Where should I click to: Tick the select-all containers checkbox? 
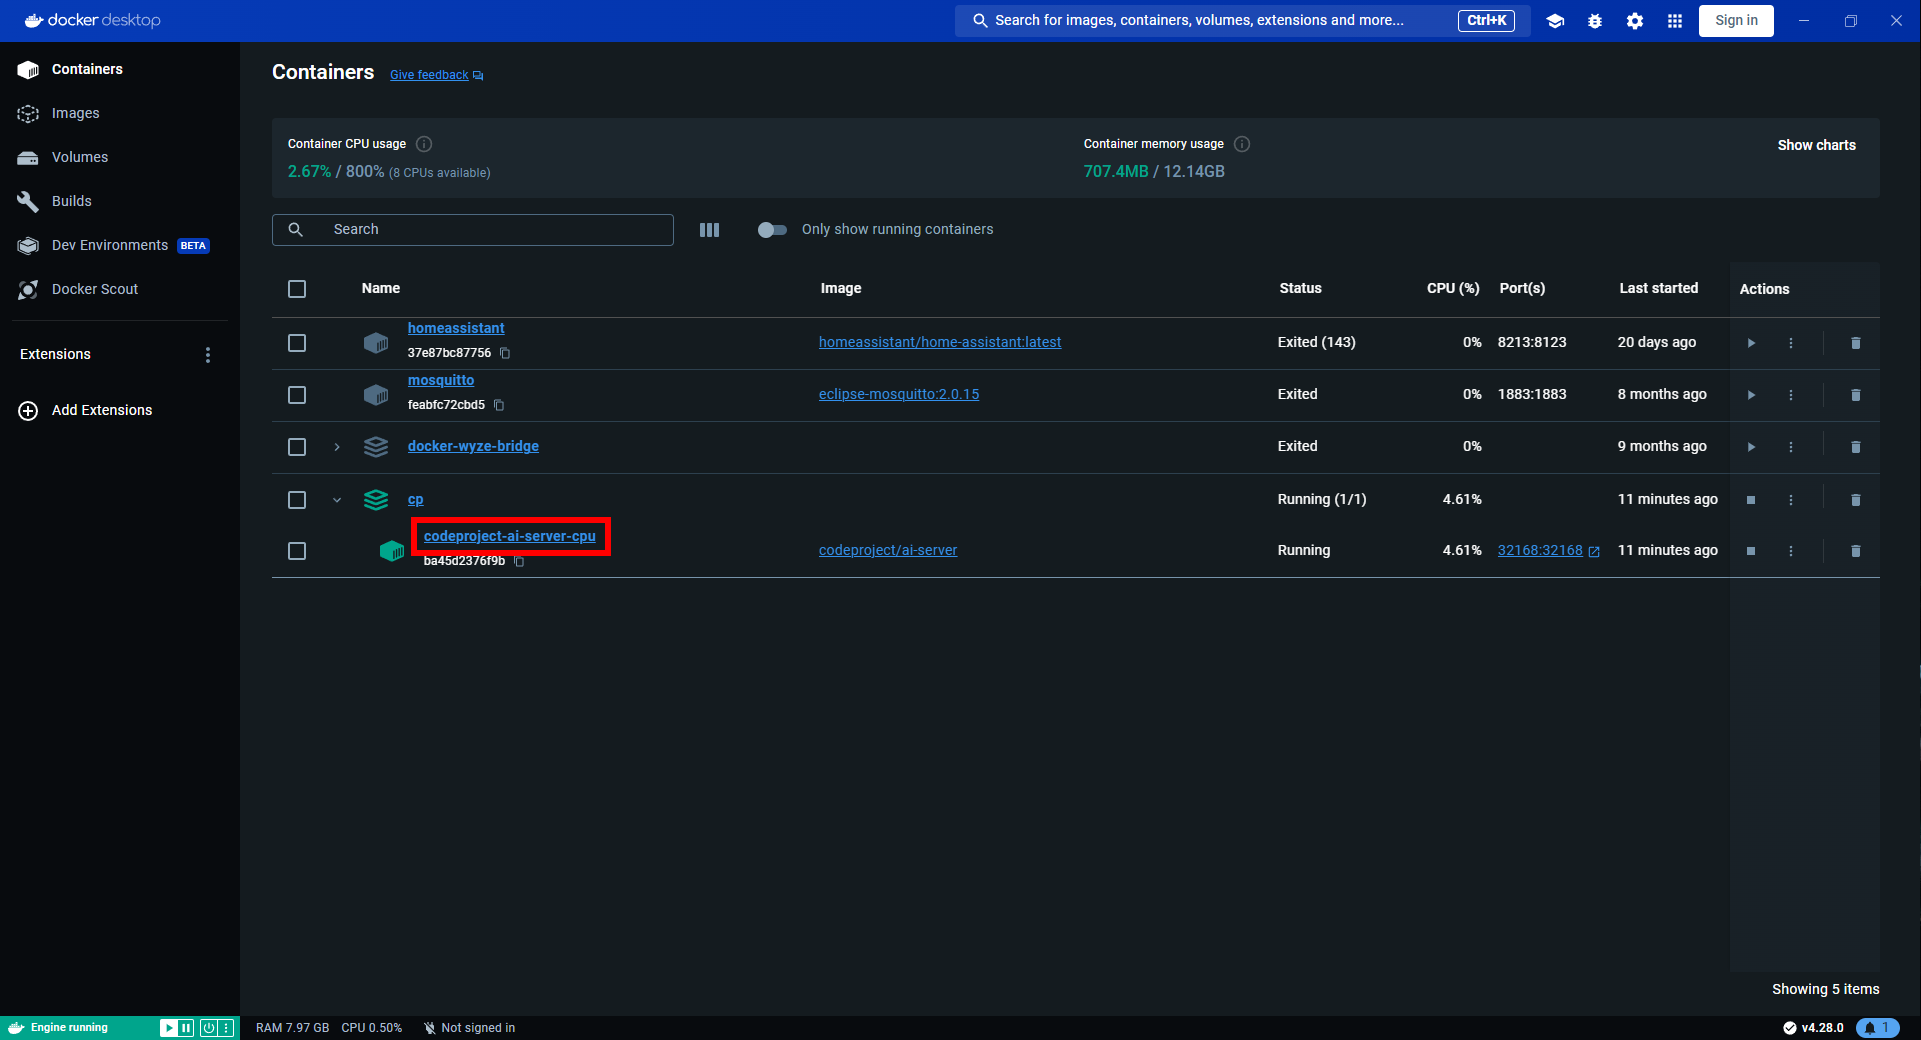(297, 289)
